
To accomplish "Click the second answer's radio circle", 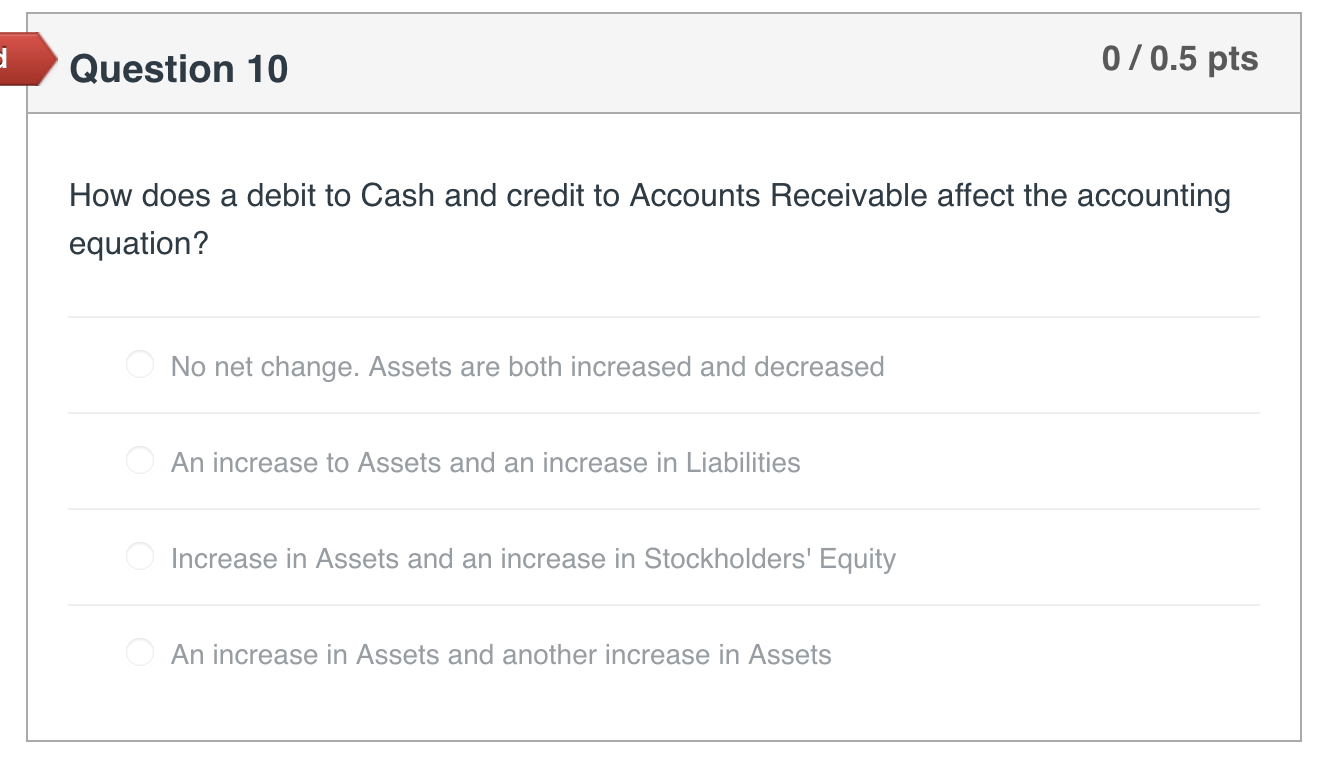I will (138, 460).
